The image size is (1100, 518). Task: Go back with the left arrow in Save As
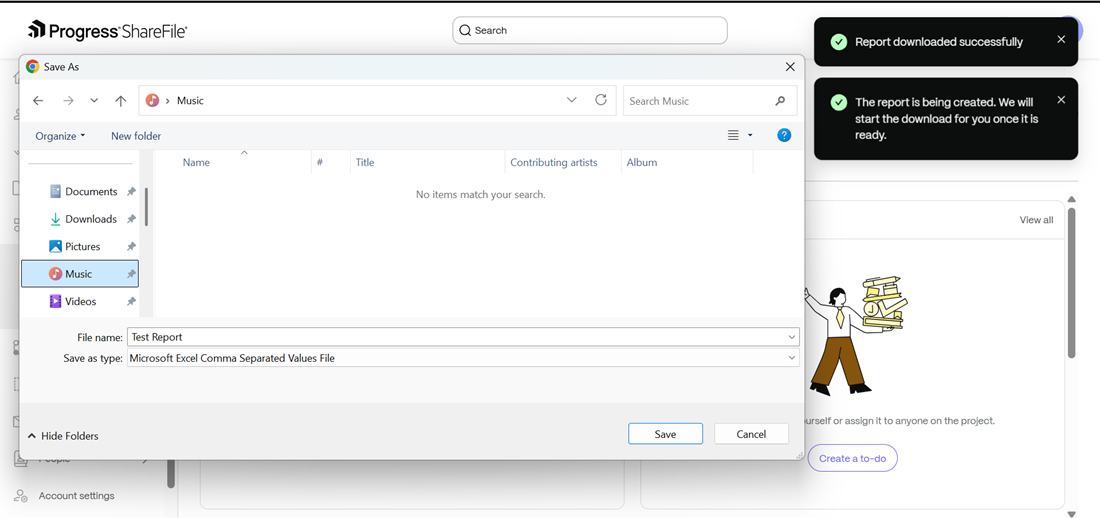point(38,100)
